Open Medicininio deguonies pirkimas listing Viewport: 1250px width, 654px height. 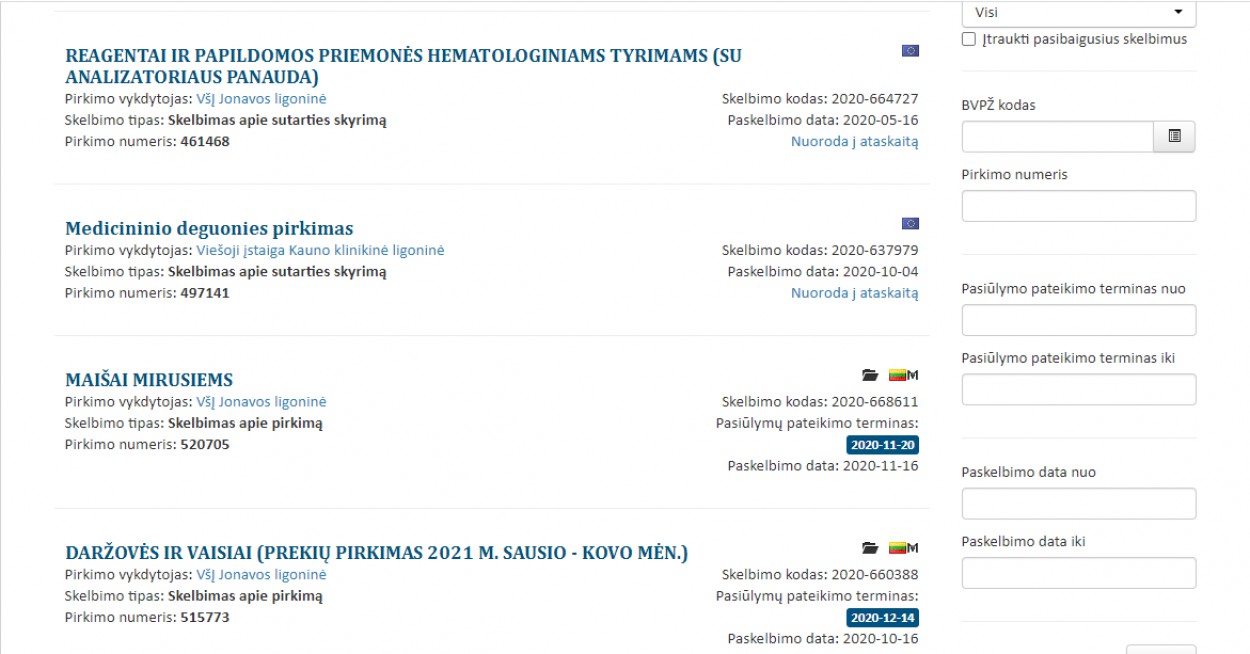coord(209,228)
